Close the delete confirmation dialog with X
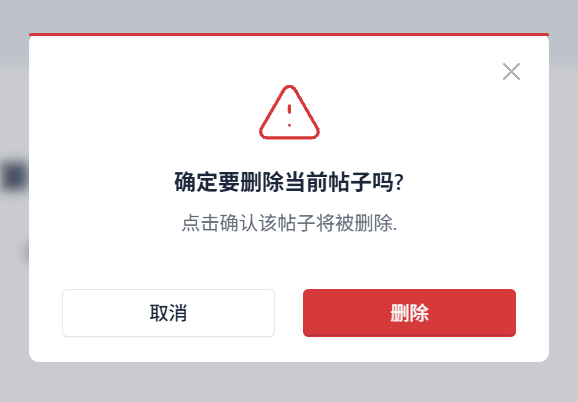The image size is (578, 402). 511,71
